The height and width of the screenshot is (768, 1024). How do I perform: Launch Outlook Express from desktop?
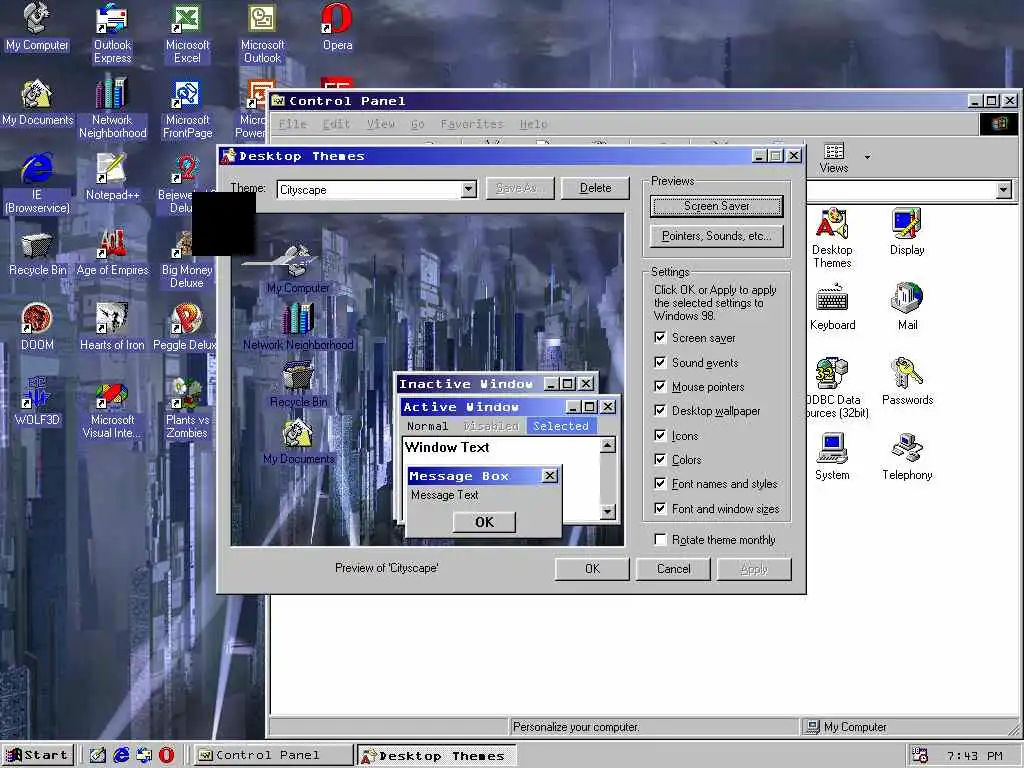pyautogui.click(x=112, y=33)
